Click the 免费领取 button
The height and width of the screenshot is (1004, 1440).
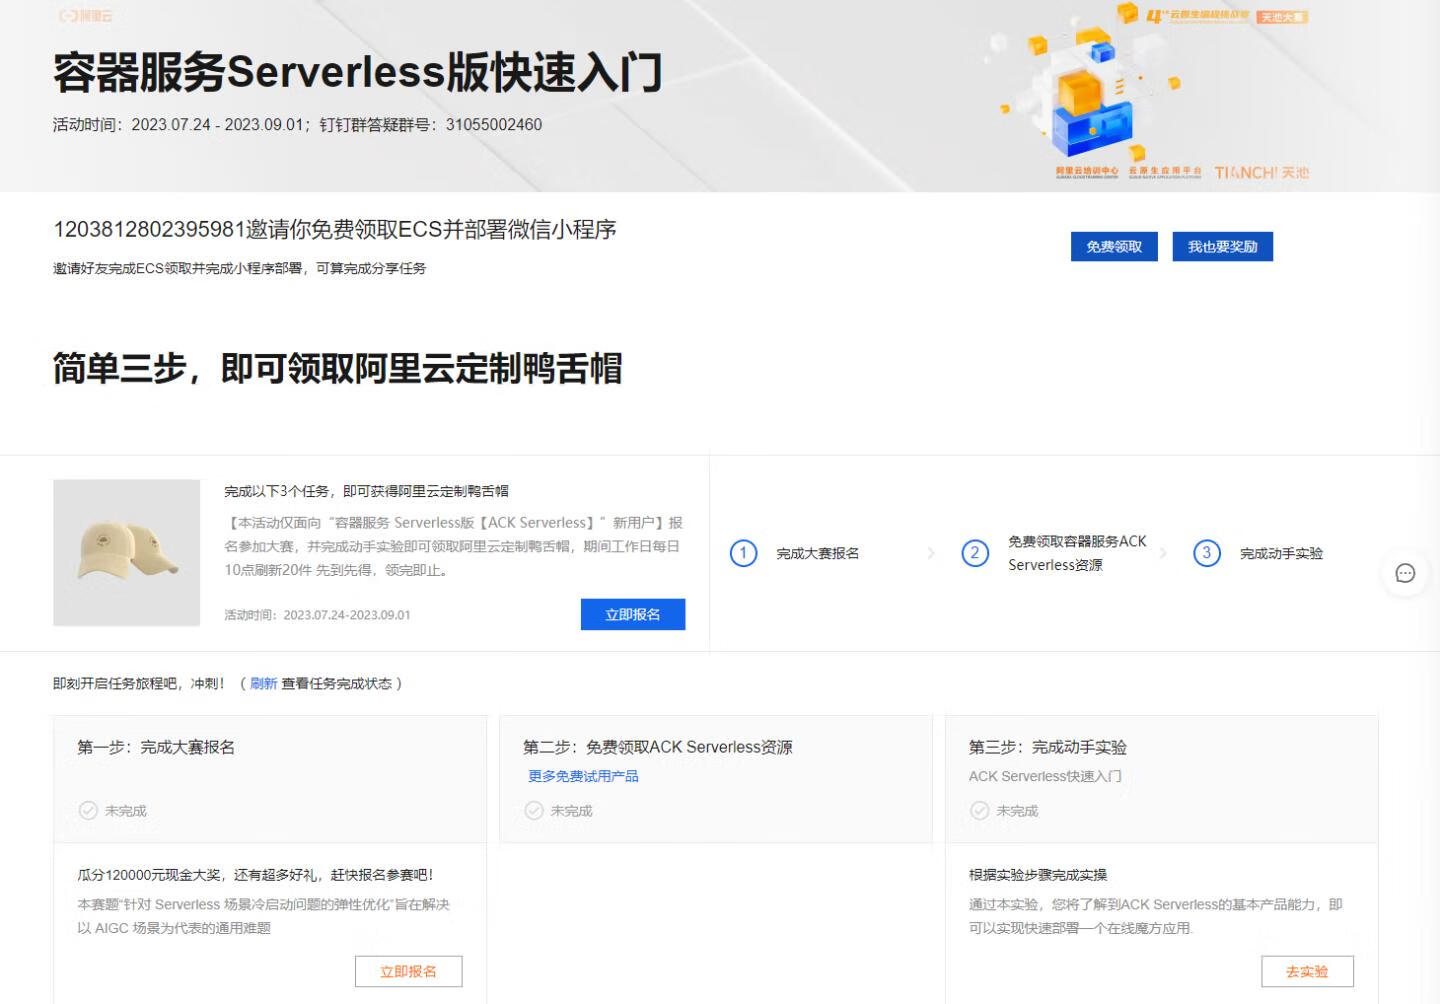[x=1113, y=246]
